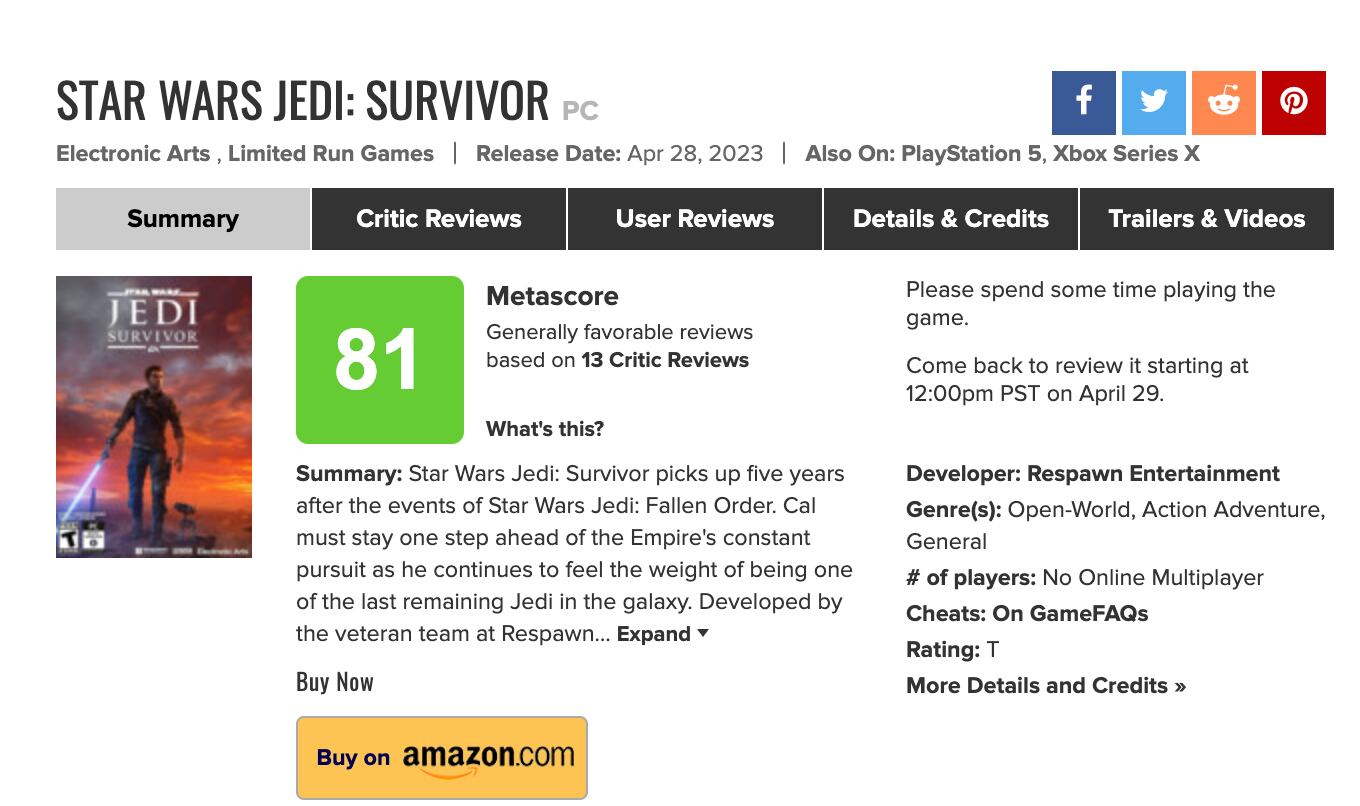Open the User Reviews tab
The image size is (1360, 806).
694,218
